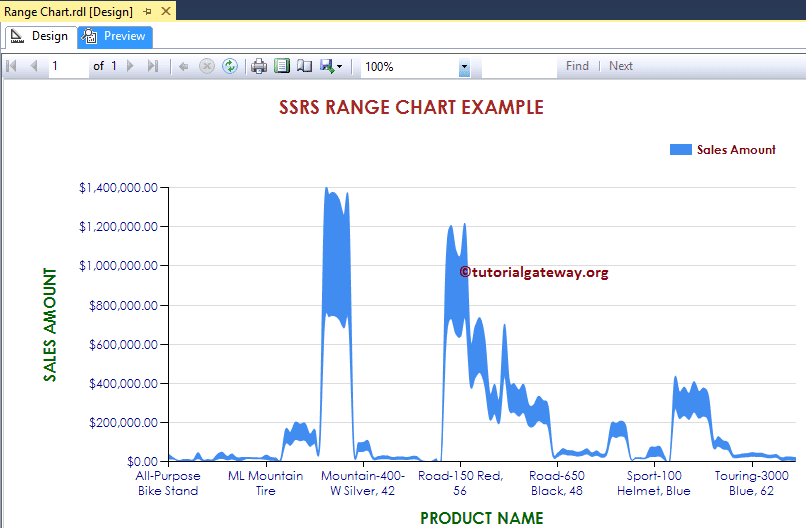Go to first page of report
Screen dimensions: 806x528
coord(11,66)
